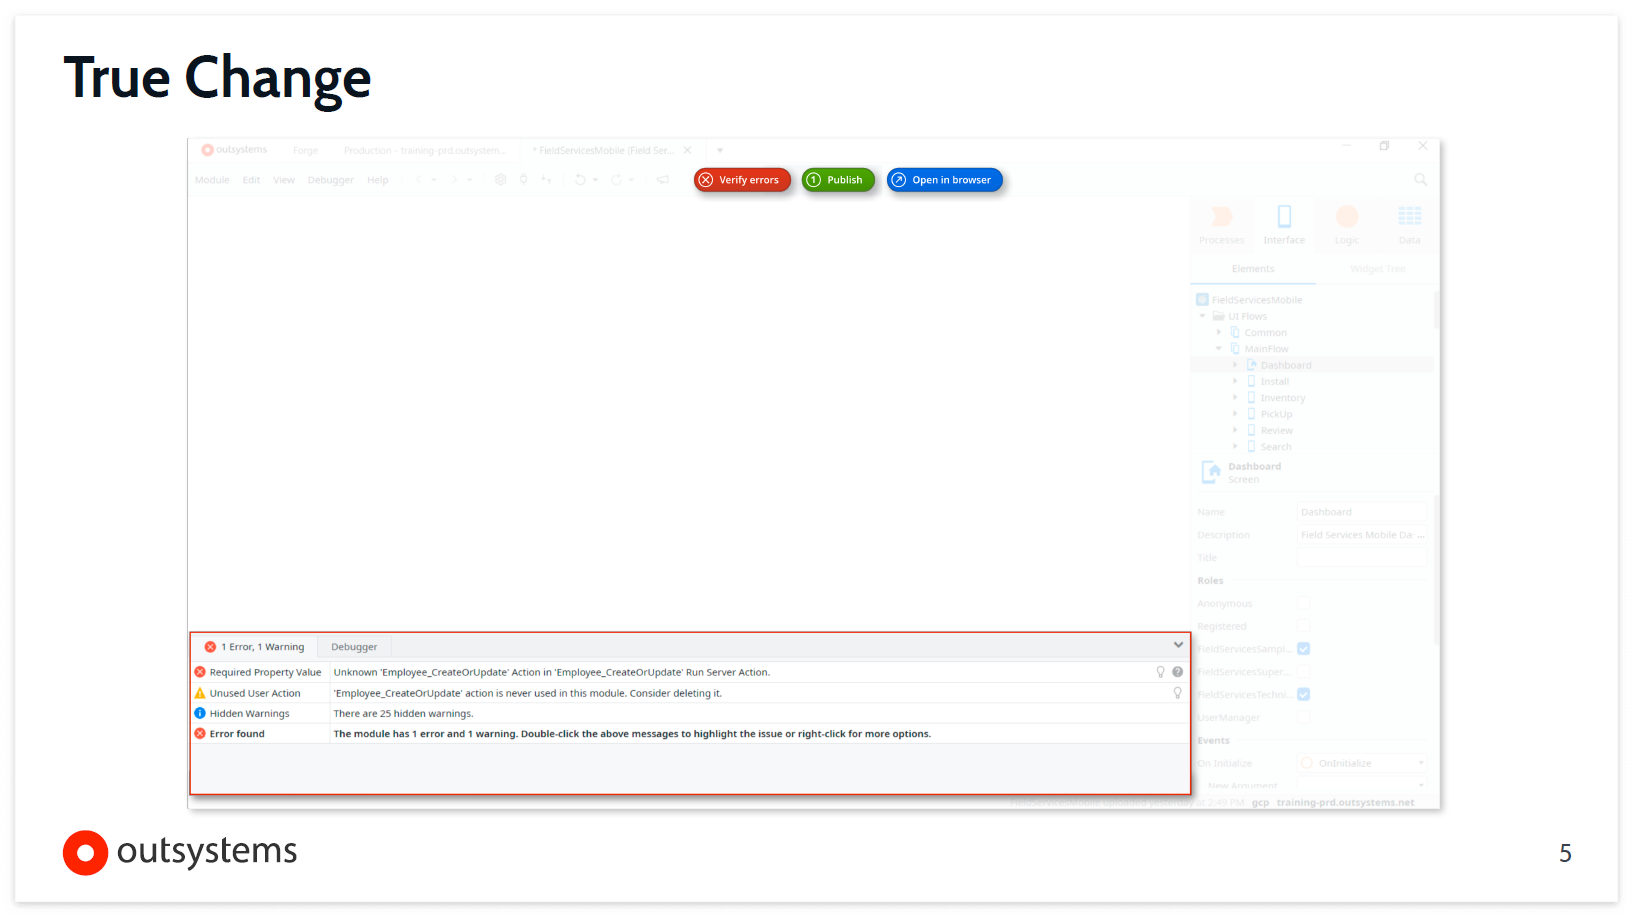The height and width of the screenshot is (917, 1633).
Task: Click the green Publish button
Action: 838,180
